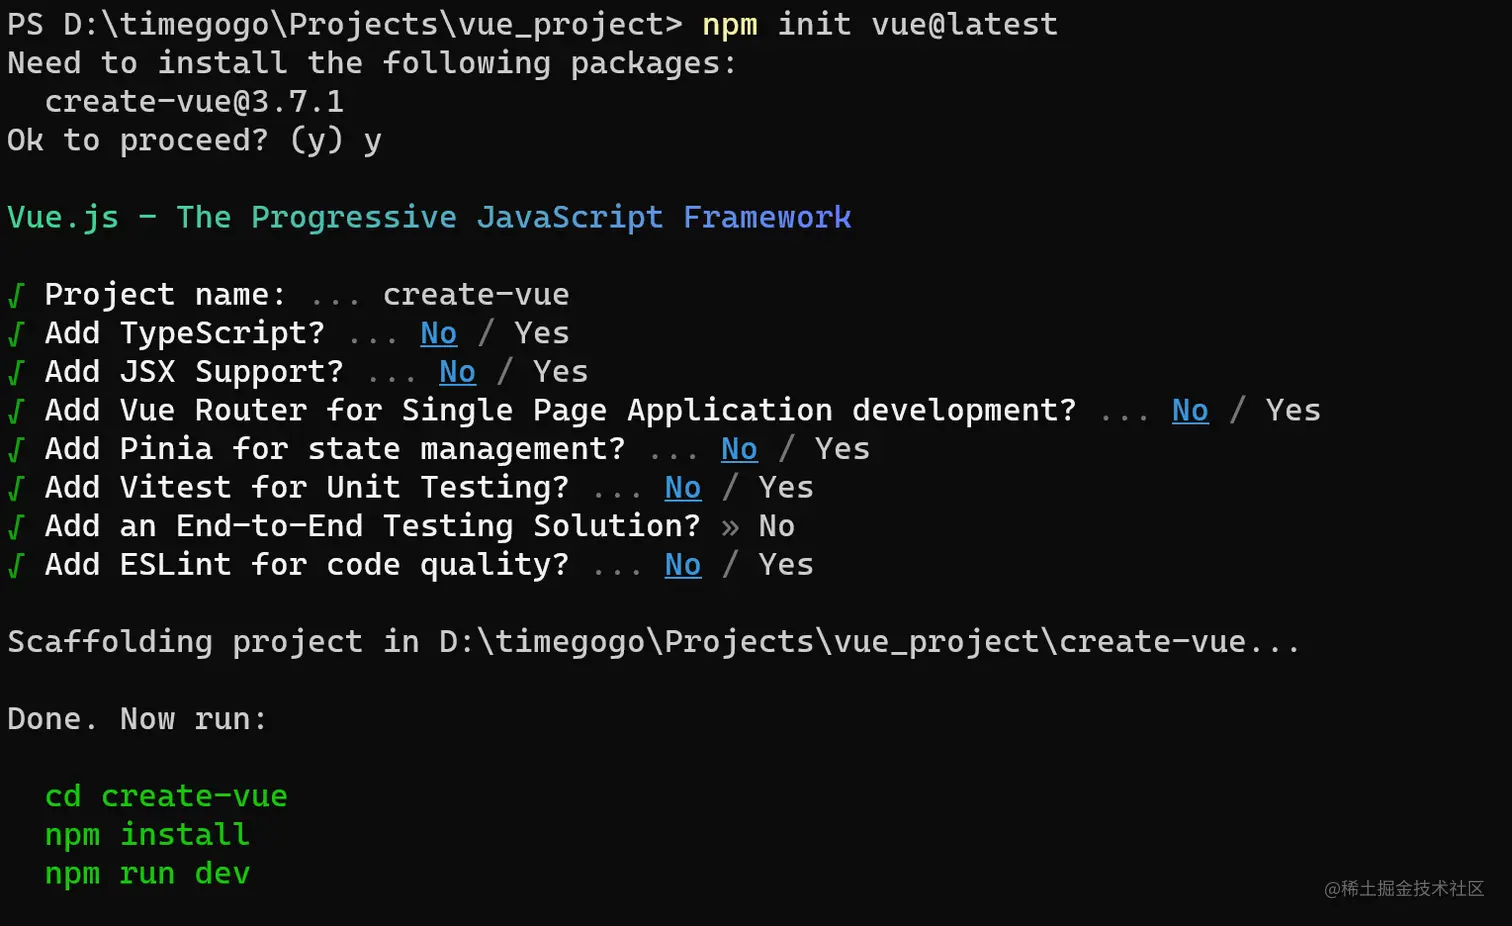This screenshot has width=1512, height=926.
Task: Select 'Yes' for Add Vue Router
Action: point(1293,410)
